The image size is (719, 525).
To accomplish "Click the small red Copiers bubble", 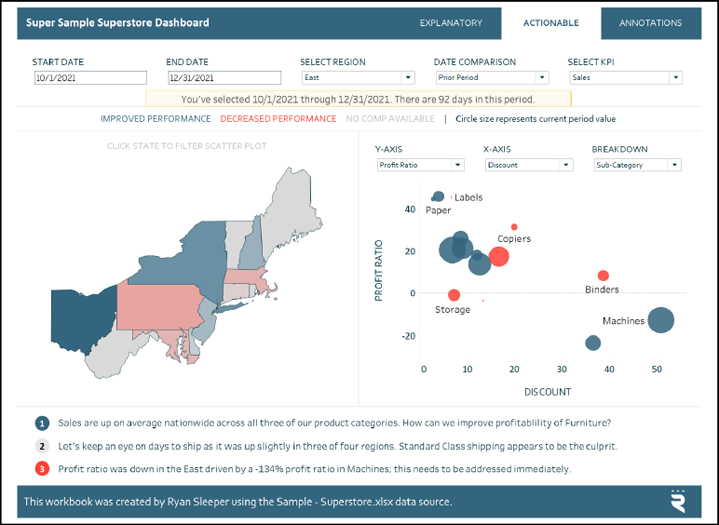I will coord(514,227).
